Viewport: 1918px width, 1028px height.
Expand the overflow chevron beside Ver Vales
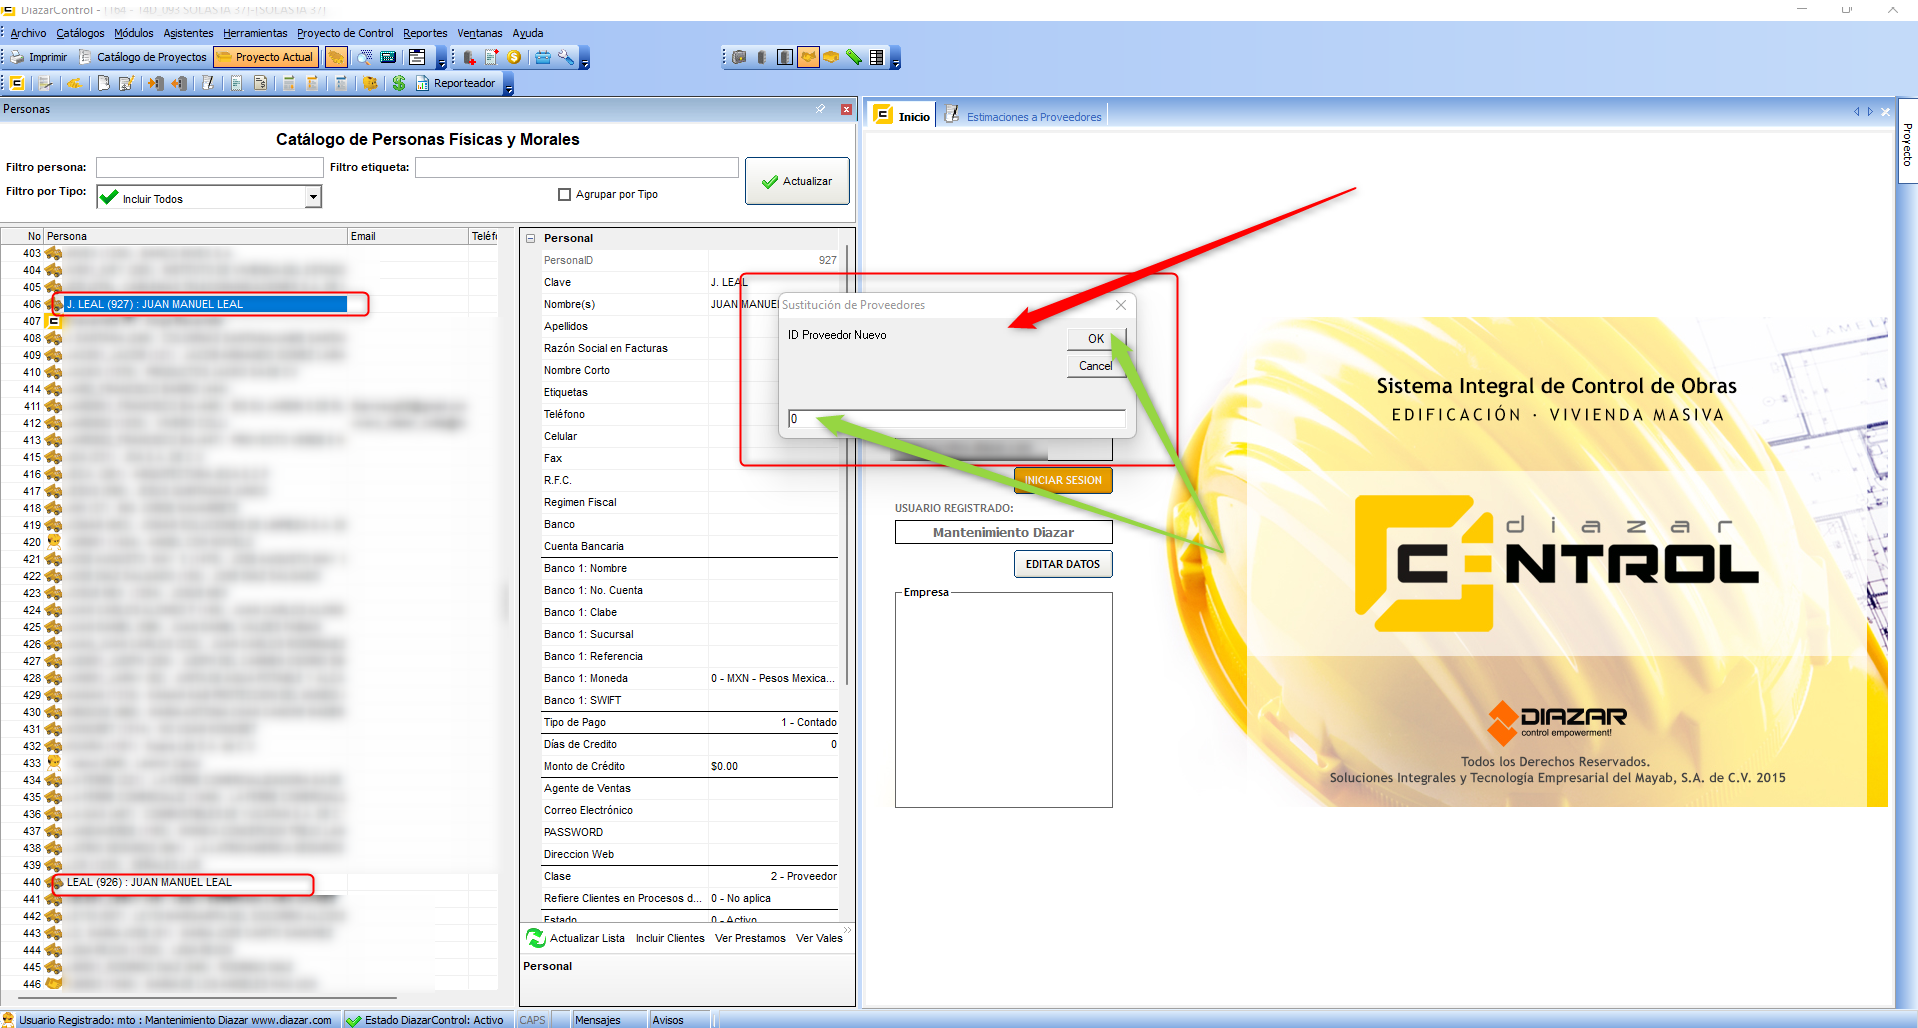(x=848, y=931)
